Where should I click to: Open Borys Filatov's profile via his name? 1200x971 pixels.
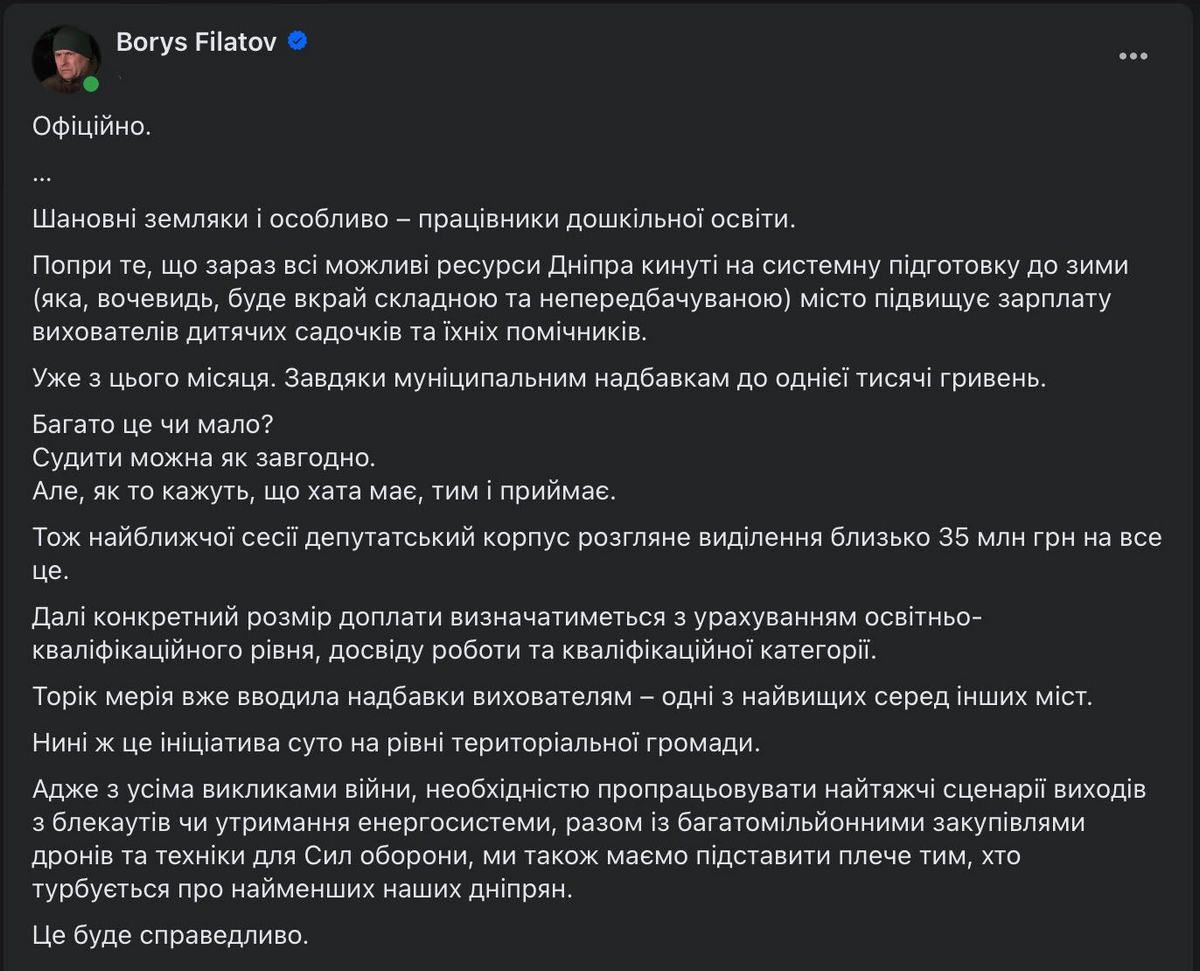tap(195, 42)
